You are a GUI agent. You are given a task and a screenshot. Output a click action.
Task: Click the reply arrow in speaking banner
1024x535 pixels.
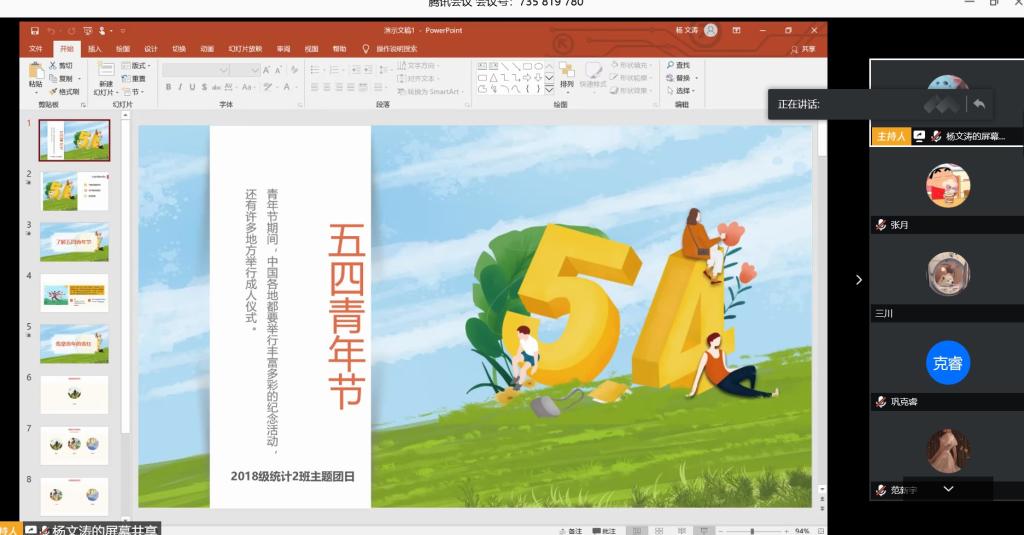pos(979,104)
